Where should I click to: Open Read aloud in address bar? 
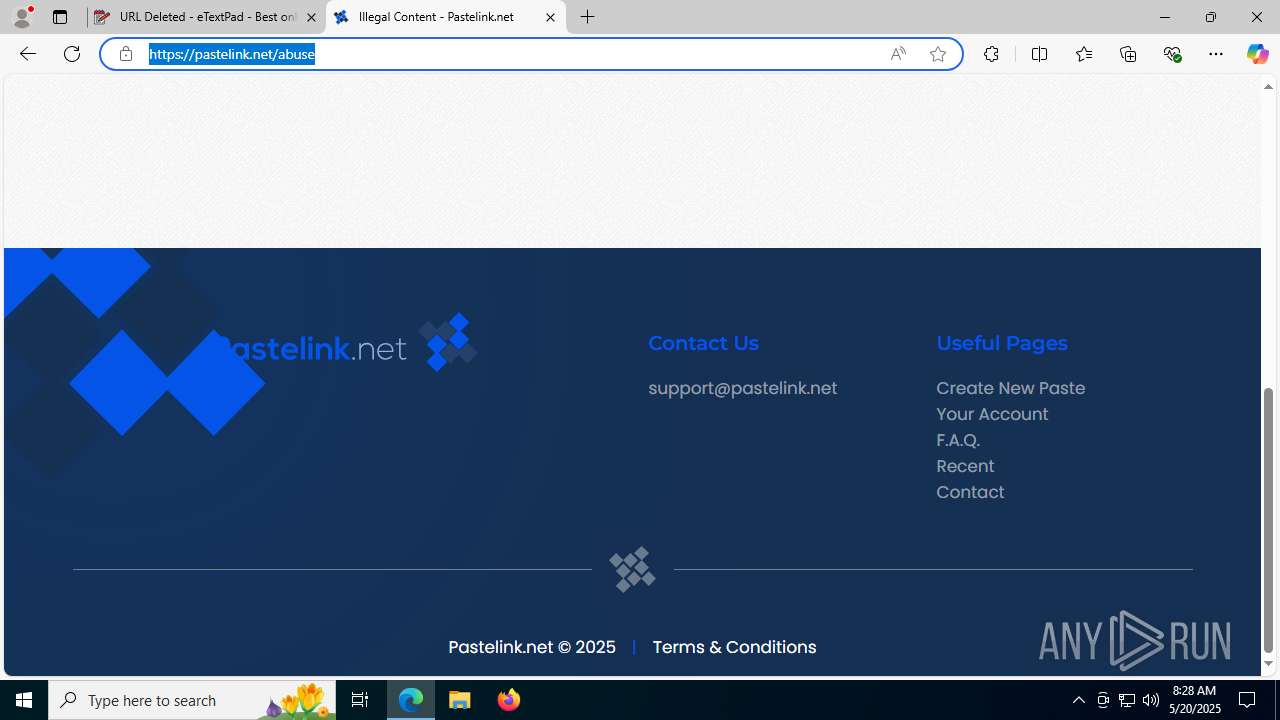click(x=897, y=54)
